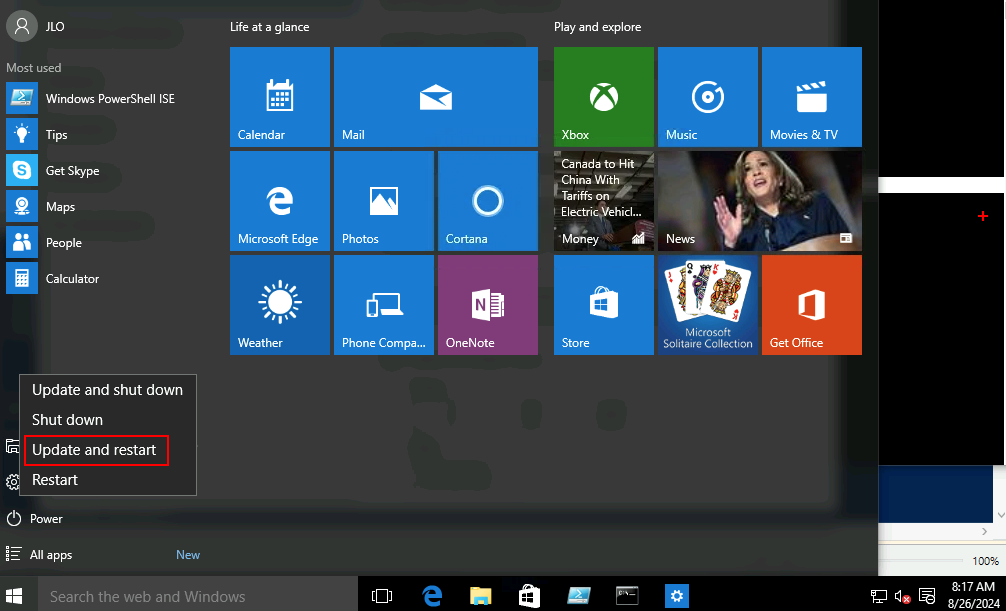The width and height of the screenshot is (1006, 611).
Task: Open the Music tile
Action: click(708, 97)
